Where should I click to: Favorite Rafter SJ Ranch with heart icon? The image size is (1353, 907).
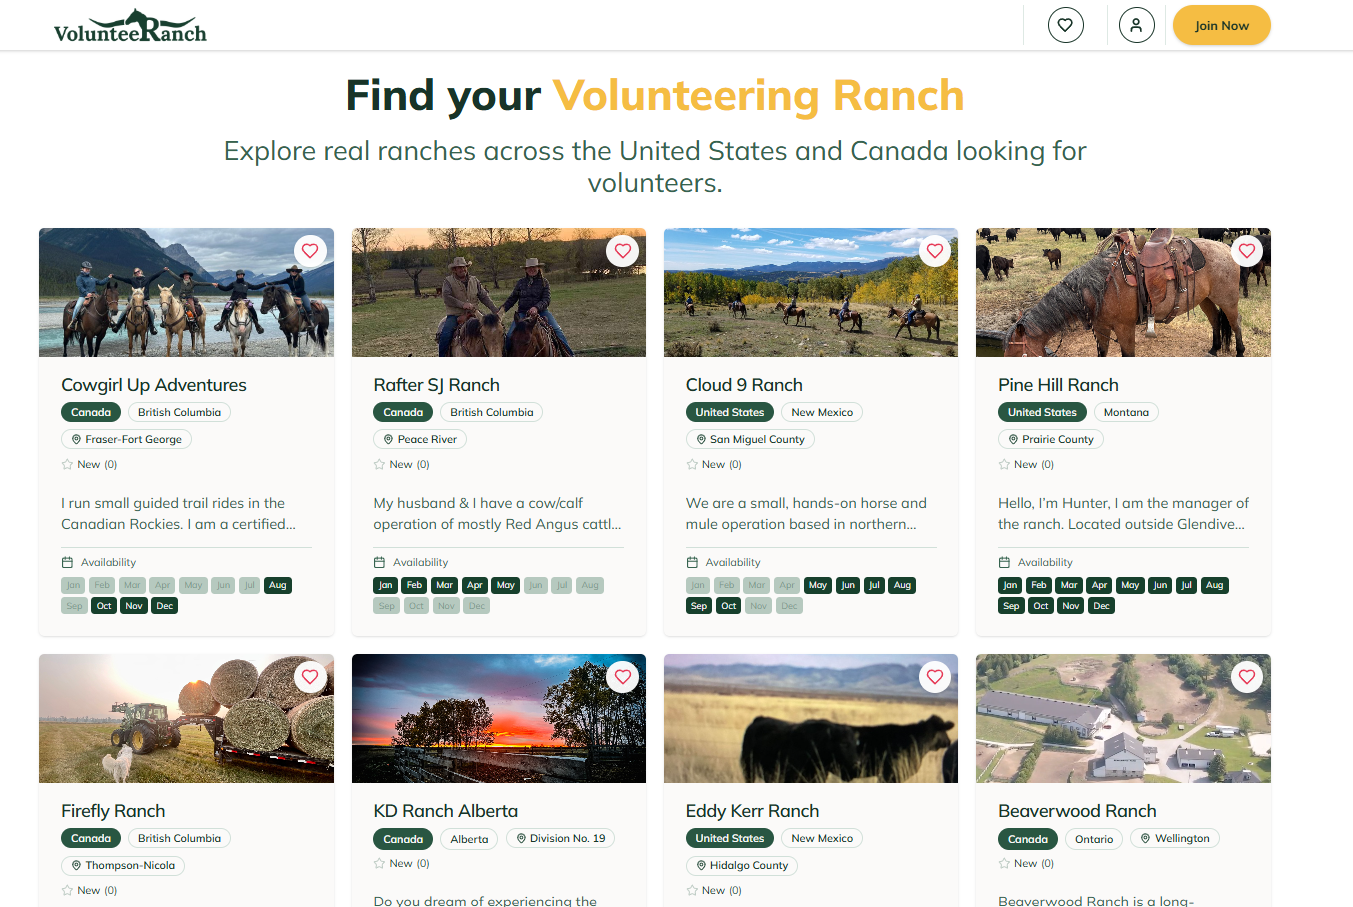click(623, 251)
